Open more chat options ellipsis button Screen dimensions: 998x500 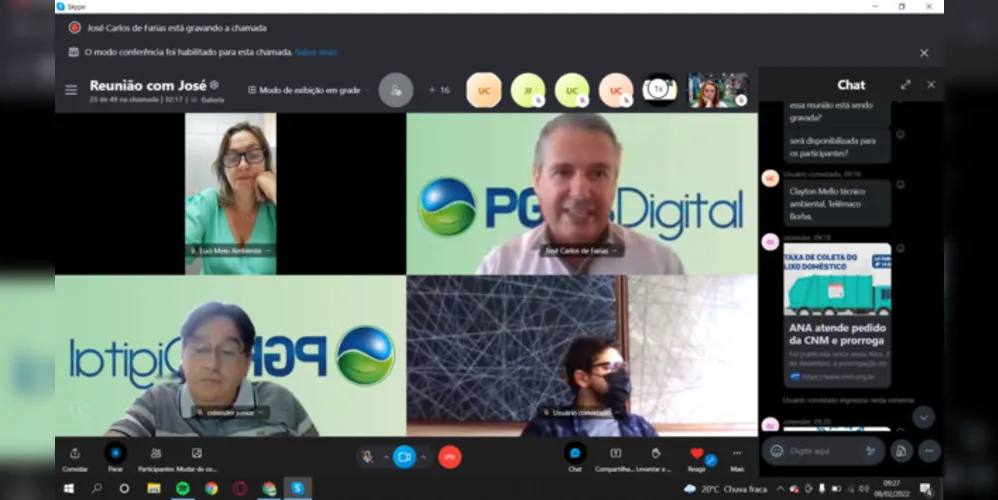click(x=929, y=451)
